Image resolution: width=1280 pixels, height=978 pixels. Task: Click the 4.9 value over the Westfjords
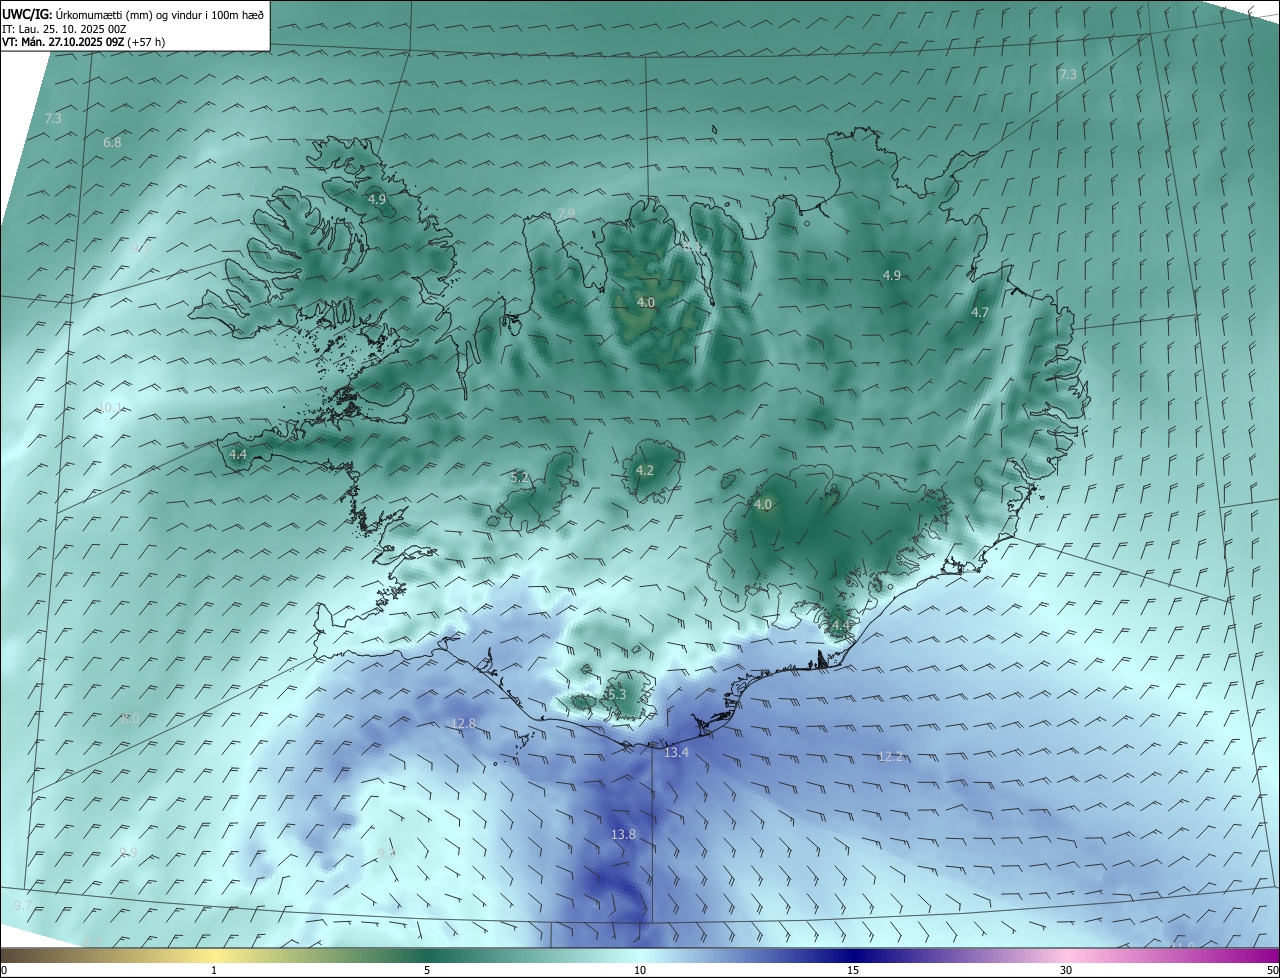(377, 199)
